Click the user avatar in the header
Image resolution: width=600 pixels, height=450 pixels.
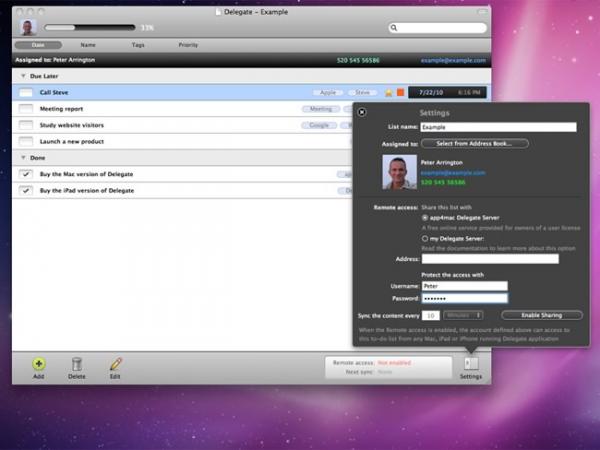tap(28, 27)
